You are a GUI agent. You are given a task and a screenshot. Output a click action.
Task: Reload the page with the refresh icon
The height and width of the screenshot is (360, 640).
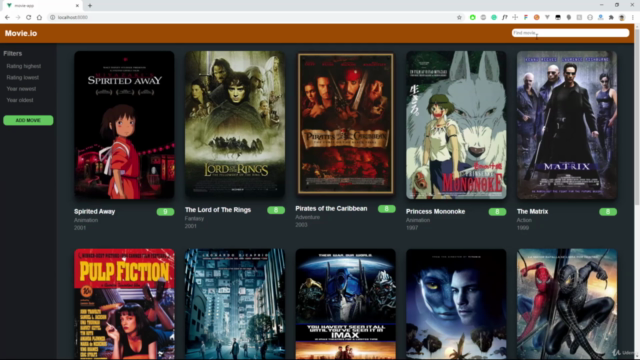pos(29,17)
